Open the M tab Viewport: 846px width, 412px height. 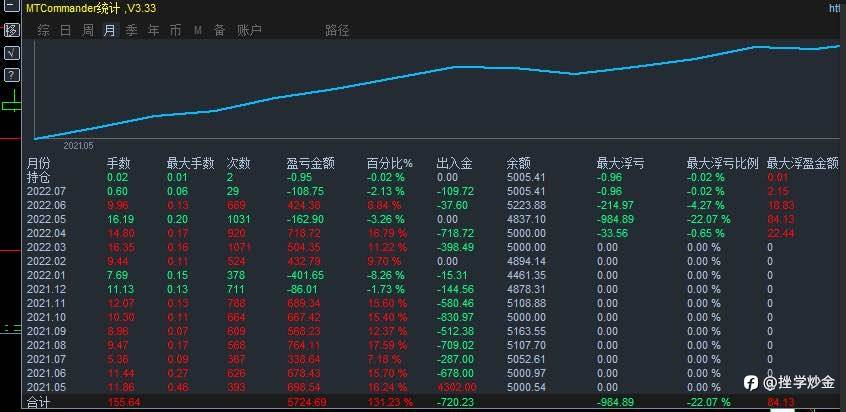(197, 31)
